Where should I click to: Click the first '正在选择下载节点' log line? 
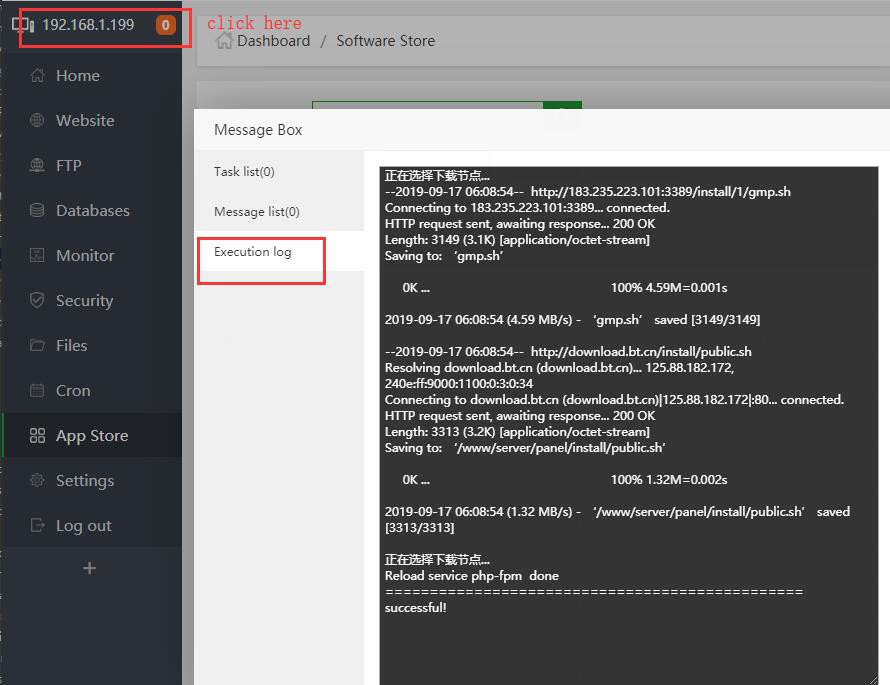coord(437,175)
